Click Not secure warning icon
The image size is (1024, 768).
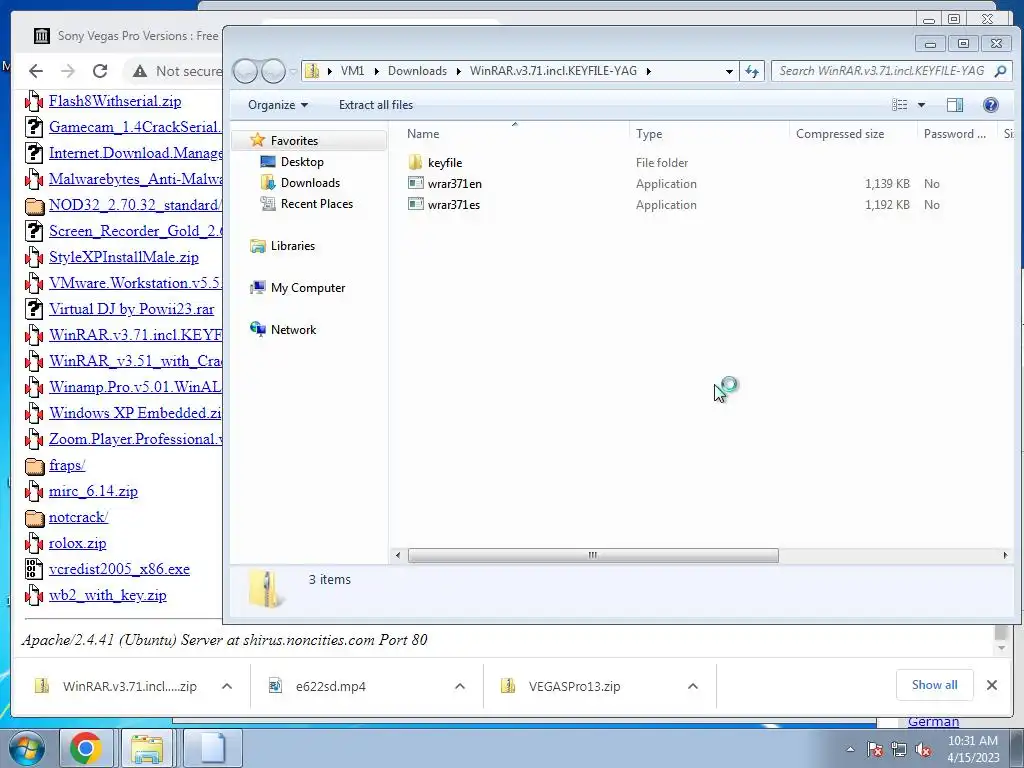139,71
